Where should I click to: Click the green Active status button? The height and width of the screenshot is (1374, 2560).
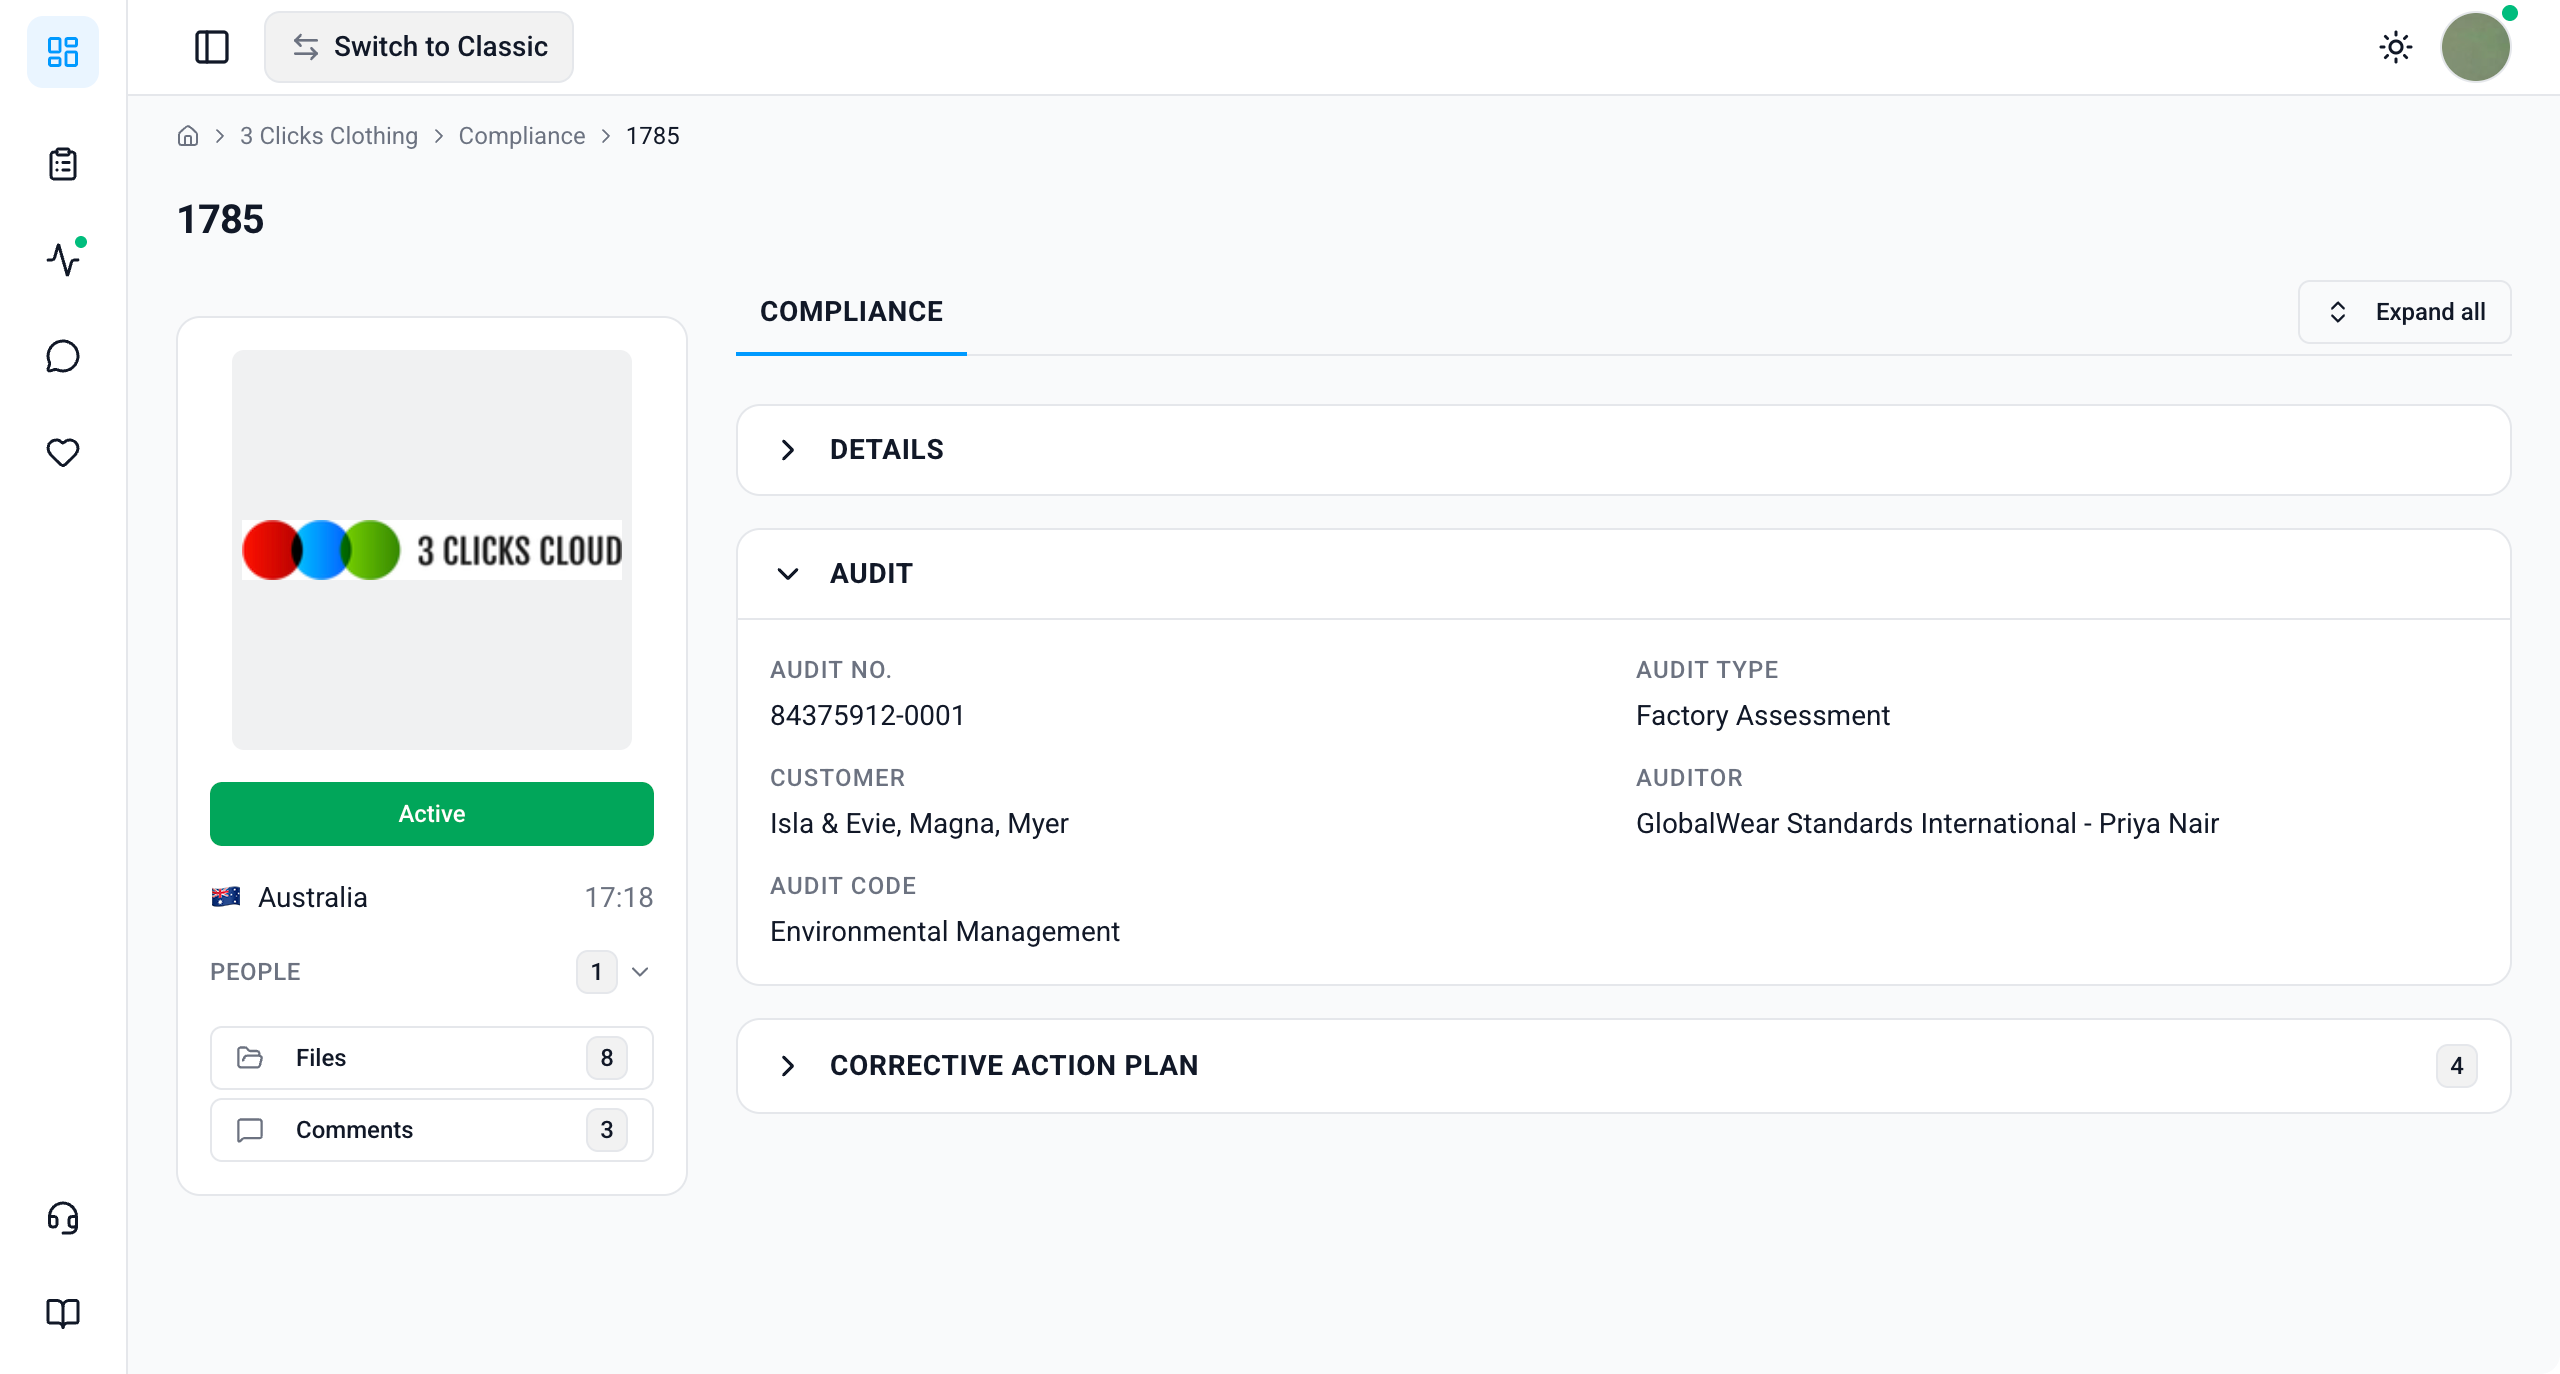(x=432, y=814)
